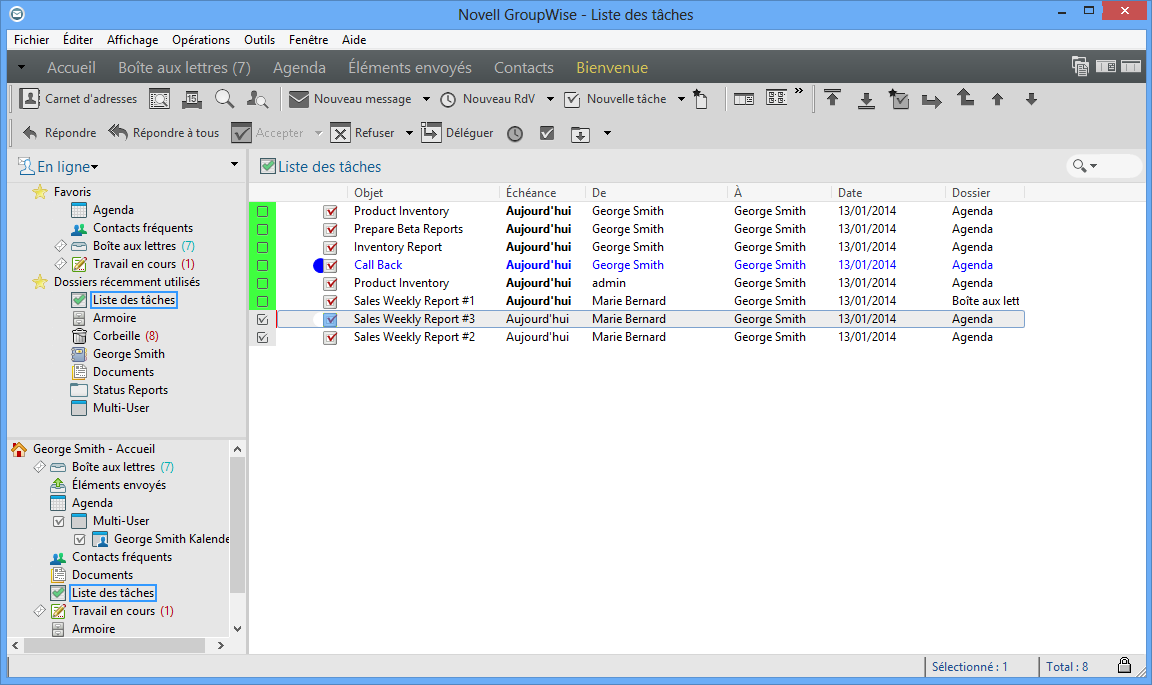Viewport: 1152px width, 685px height.
Task: Click Répondre à tous
Action: tap(164, 133)
